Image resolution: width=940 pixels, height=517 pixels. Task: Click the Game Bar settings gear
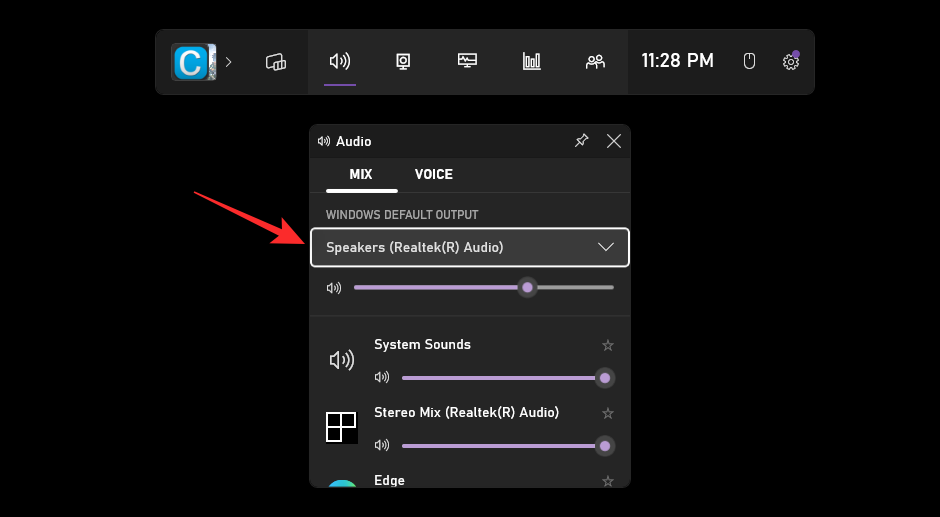[790, 62]
